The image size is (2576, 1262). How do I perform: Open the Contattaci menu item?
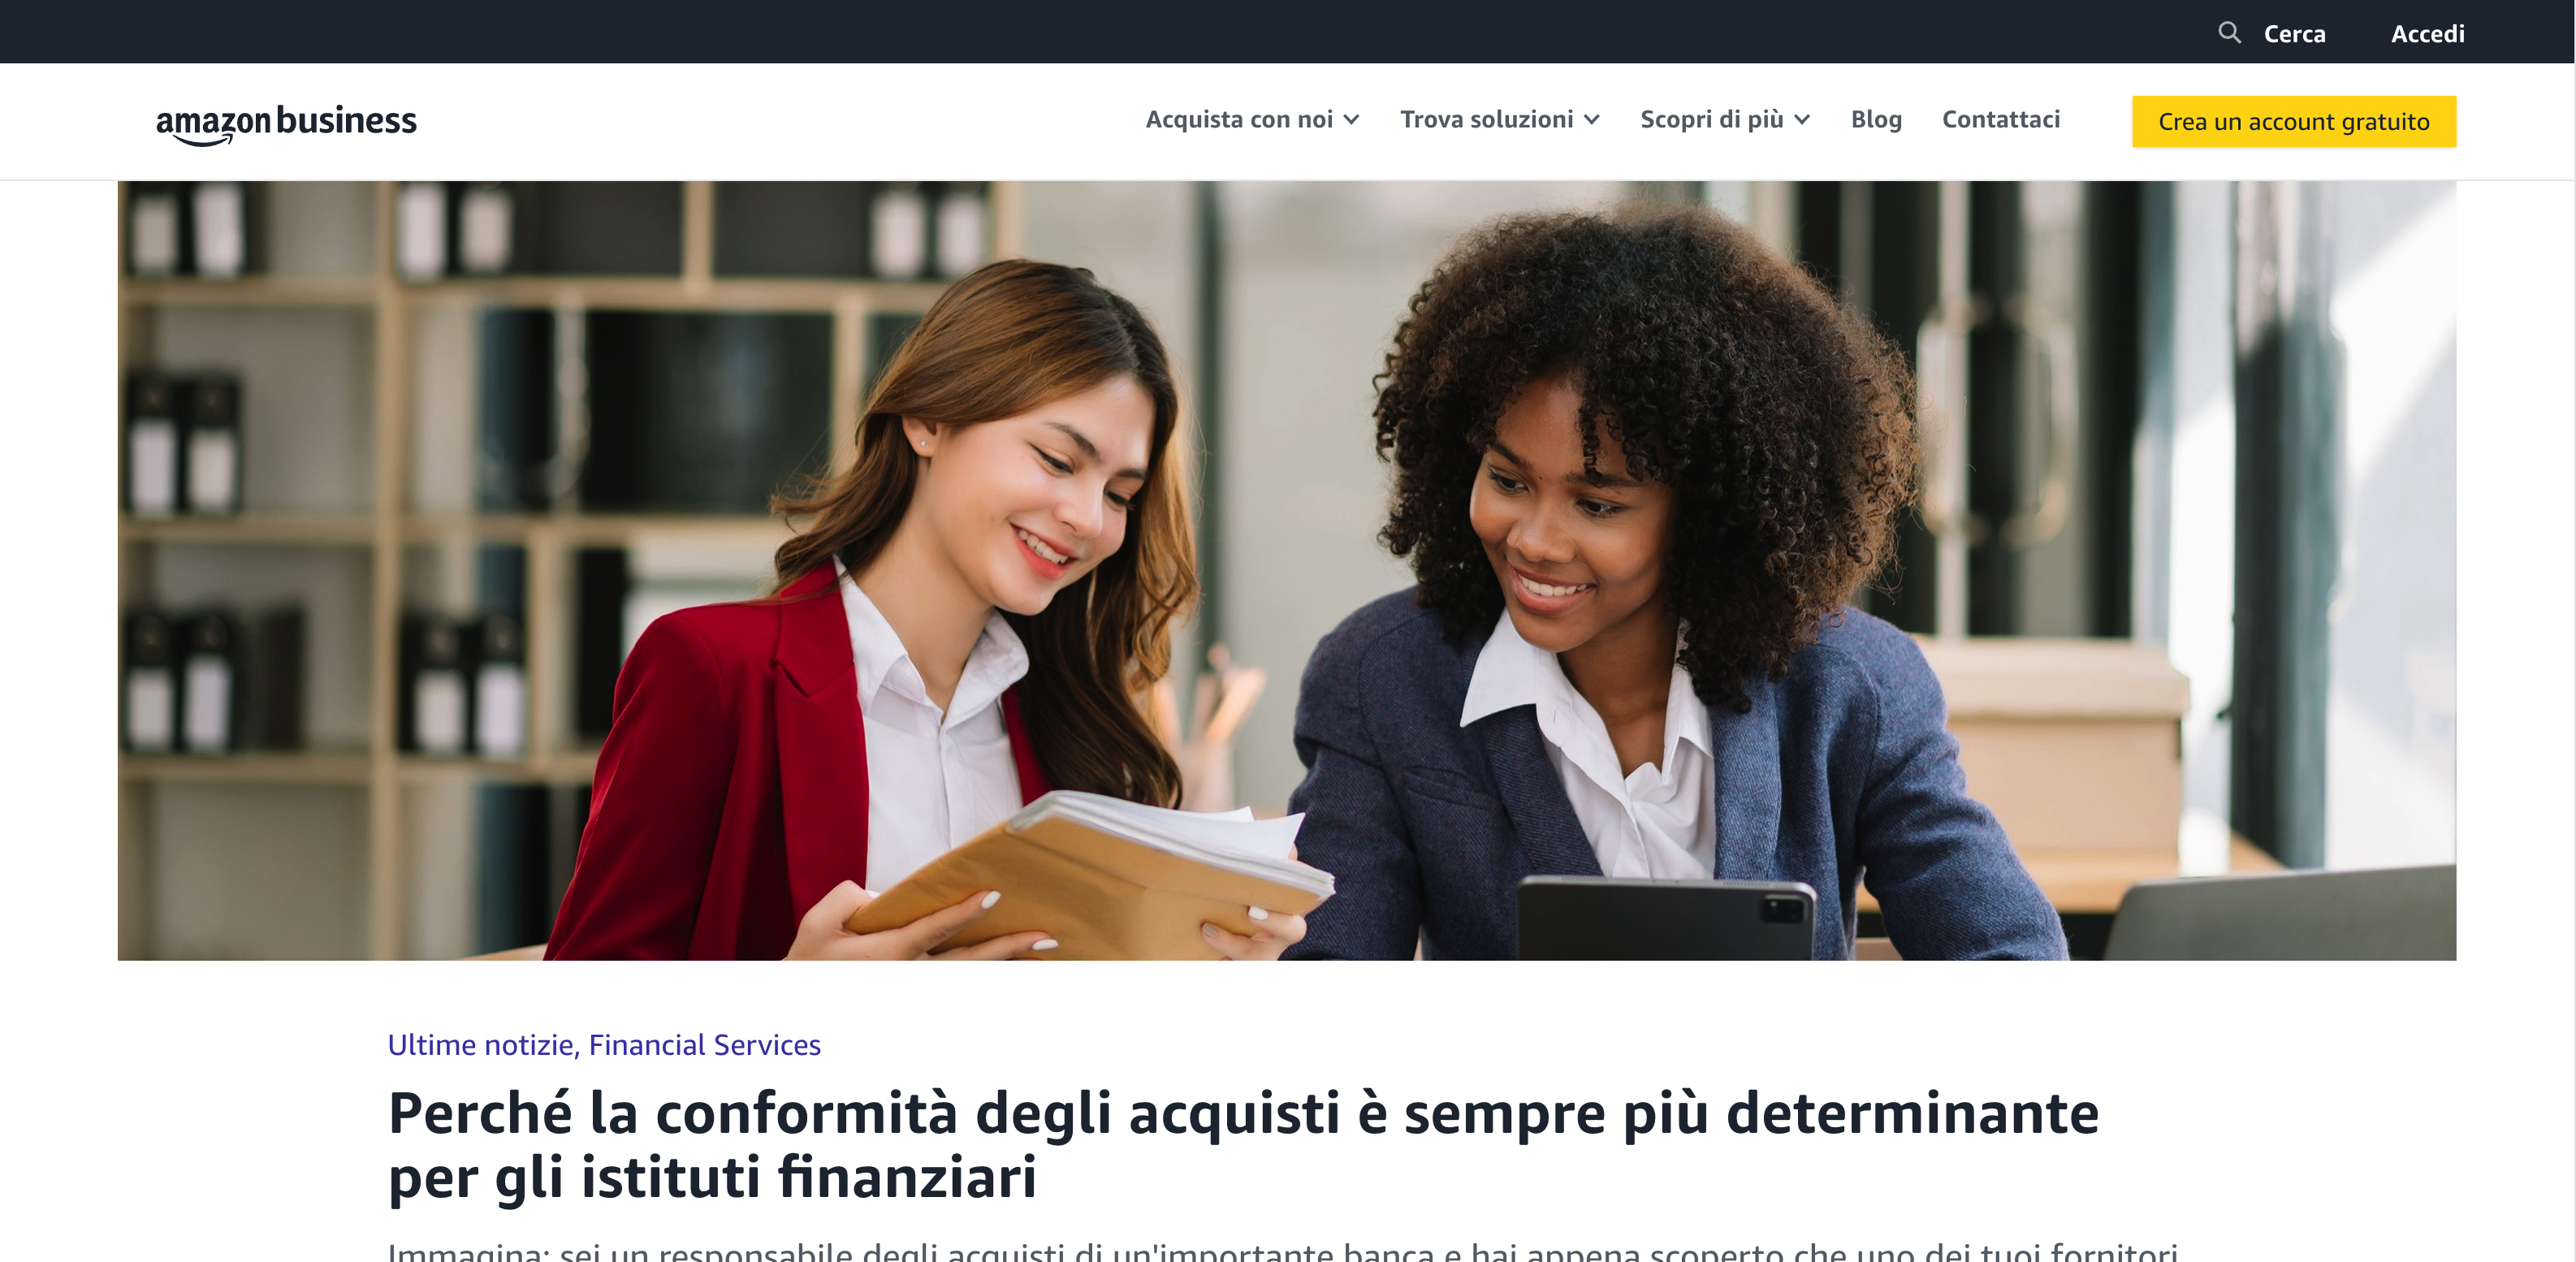(x=2001, y=120)
